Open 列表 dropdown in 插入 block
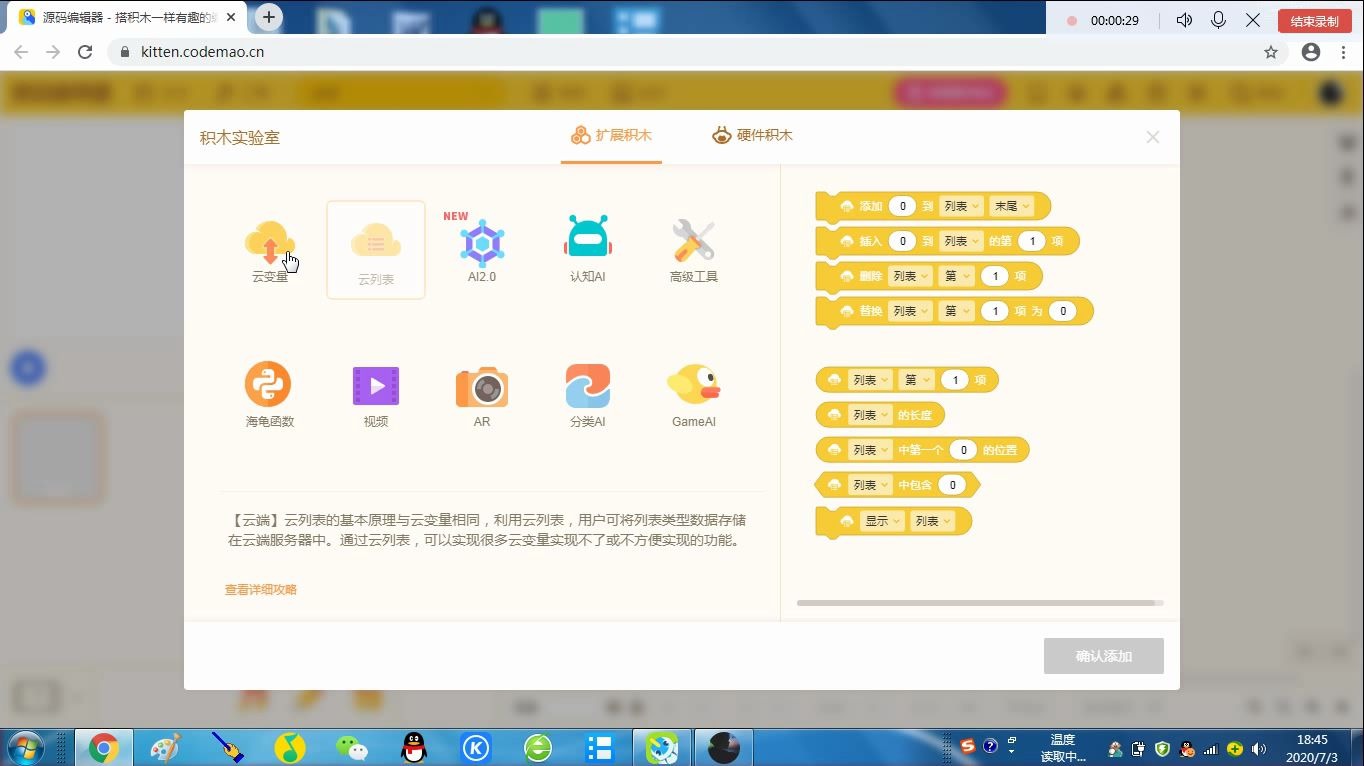 [x=961, y=241]
